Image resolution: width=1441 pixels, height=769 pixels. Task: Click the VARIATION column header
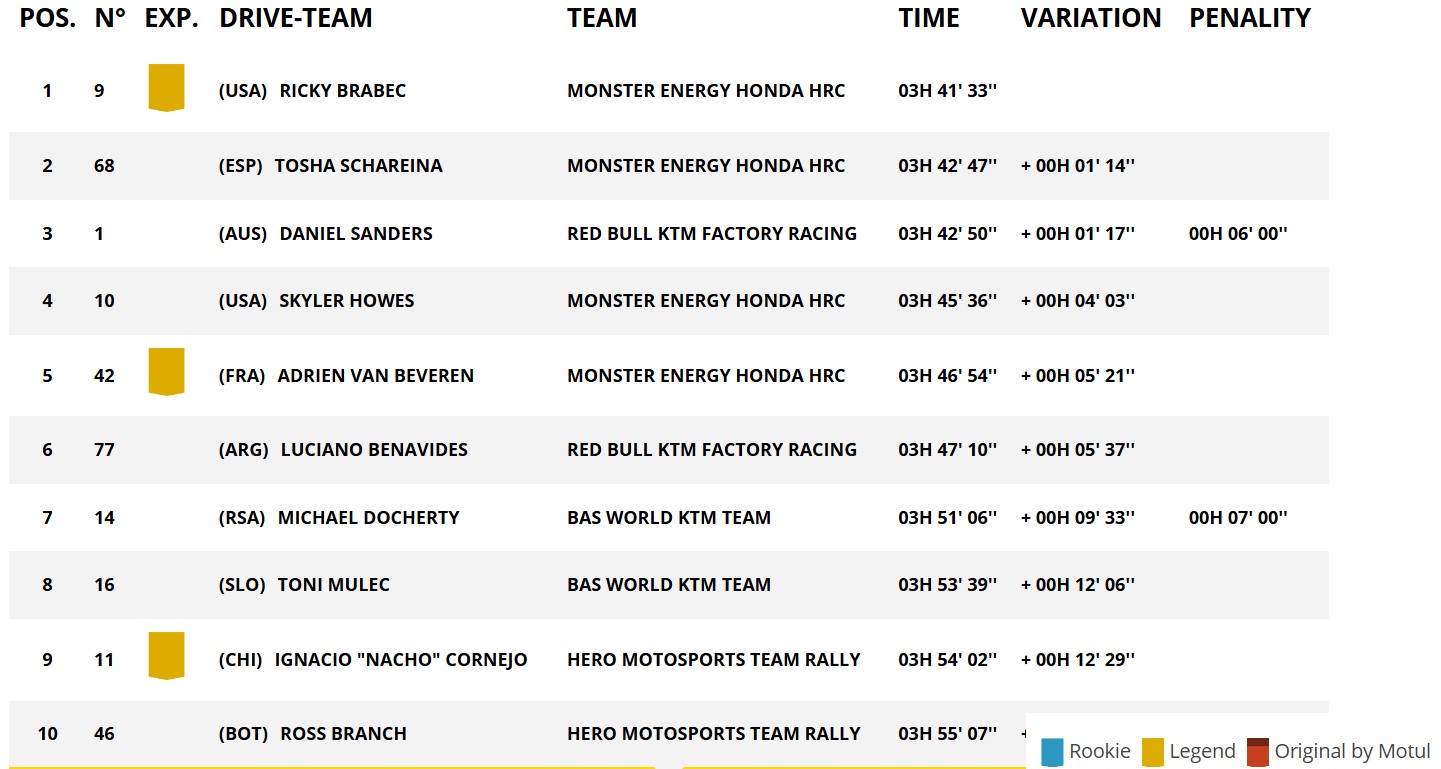[1090, 18]
